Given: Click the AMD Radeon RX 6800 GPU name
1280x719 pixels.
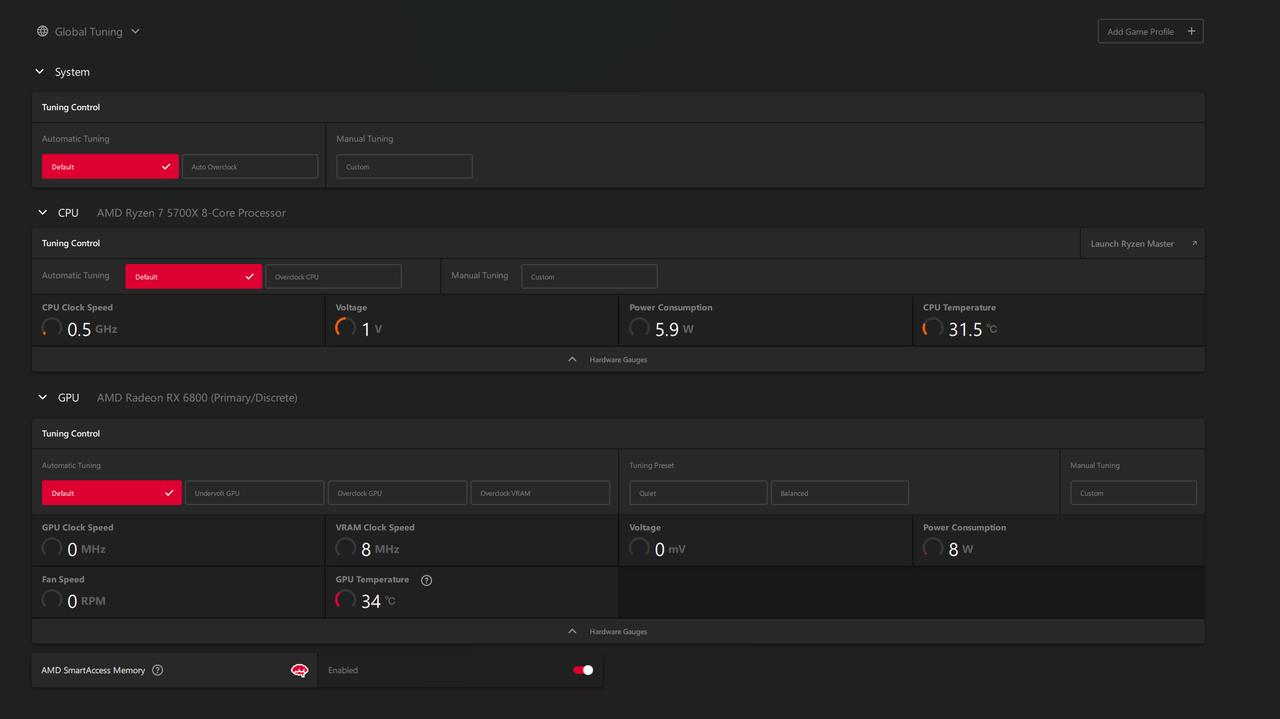Looking at the screenshot, I should 197,397.
